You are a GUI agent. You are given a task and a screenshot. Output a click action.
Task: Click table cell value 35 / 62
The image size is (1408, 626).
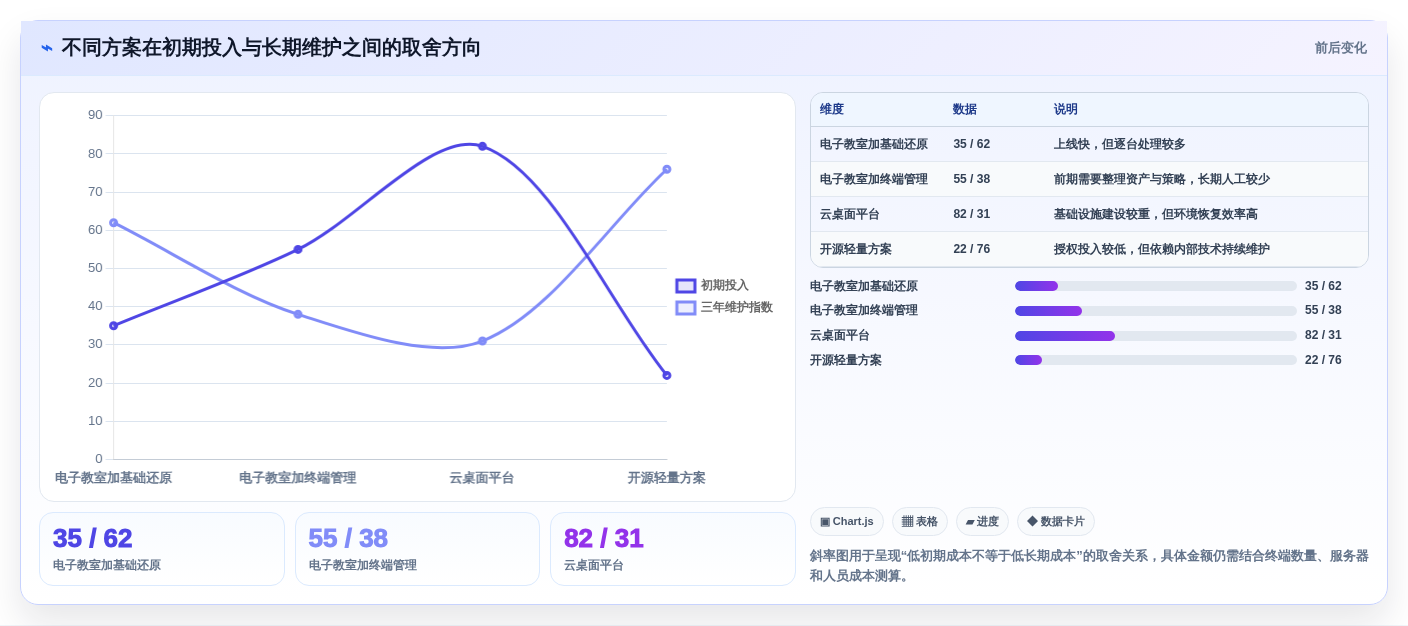click(971, 144)
